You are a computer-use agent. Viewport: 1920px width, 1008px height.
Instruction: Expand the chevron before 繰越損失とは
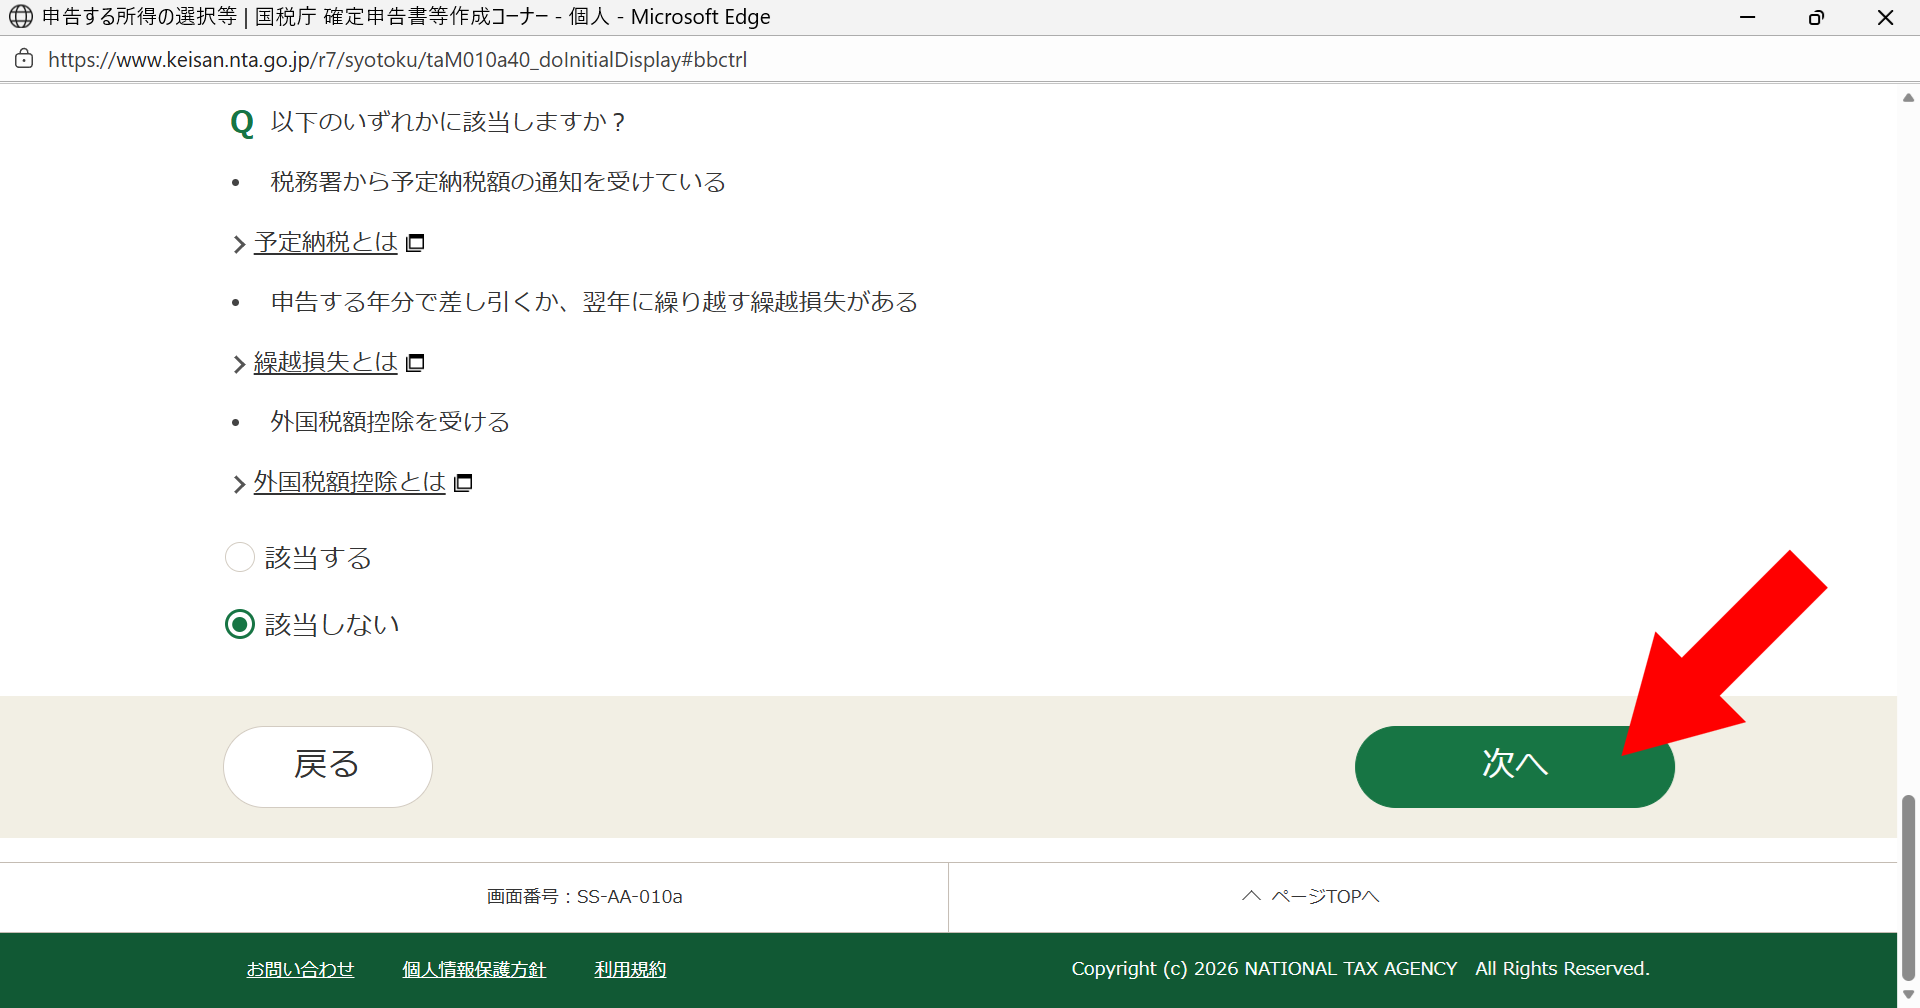click(239, 363)
